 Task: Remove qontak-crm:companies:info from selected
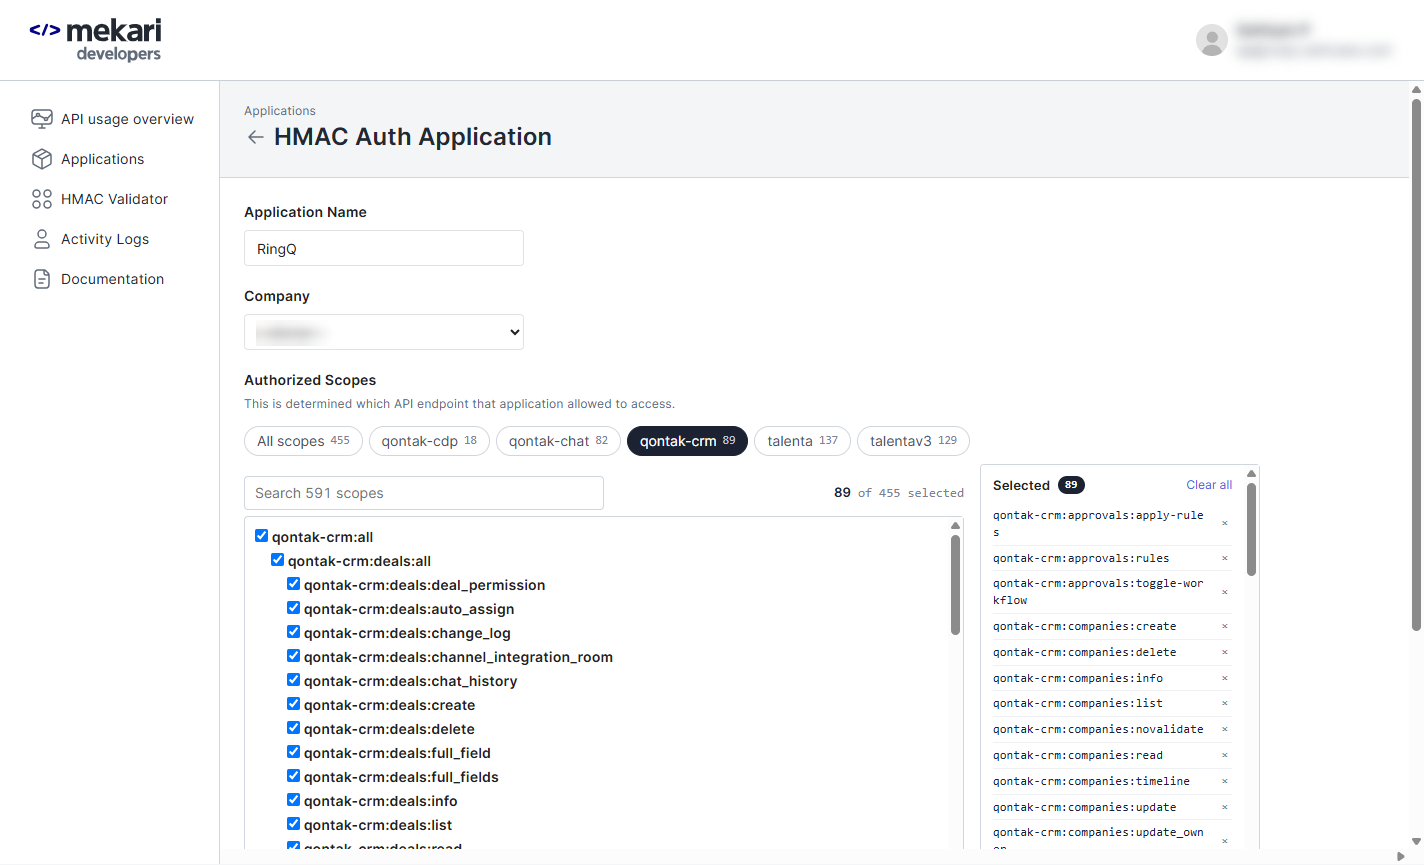point(1225,678)
